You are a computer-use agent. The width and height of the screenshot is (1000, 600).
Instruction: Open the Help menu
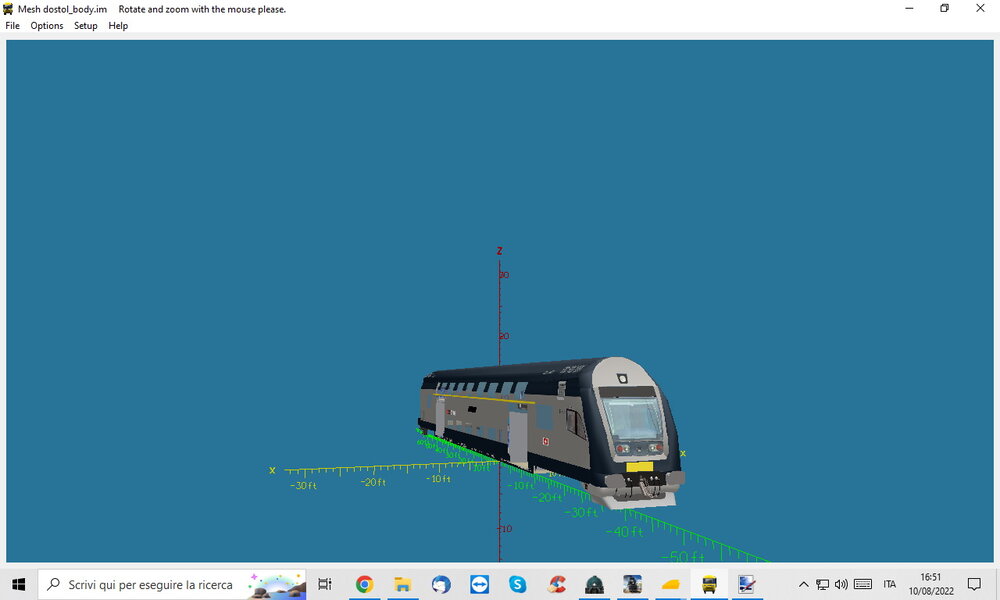tap(118, 26)
